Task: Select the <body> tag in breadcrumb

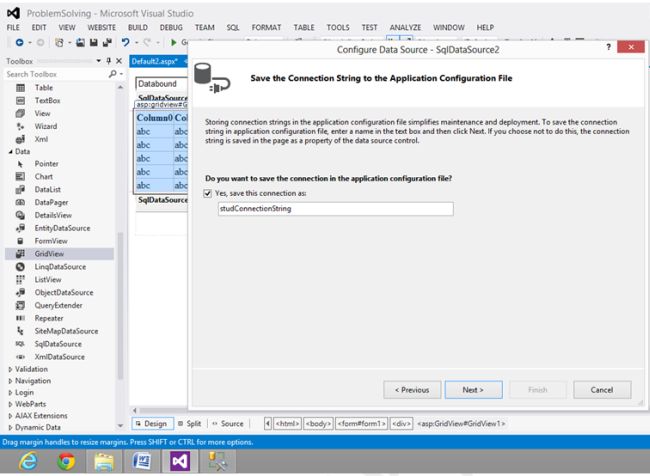Action: pos(318,424)
